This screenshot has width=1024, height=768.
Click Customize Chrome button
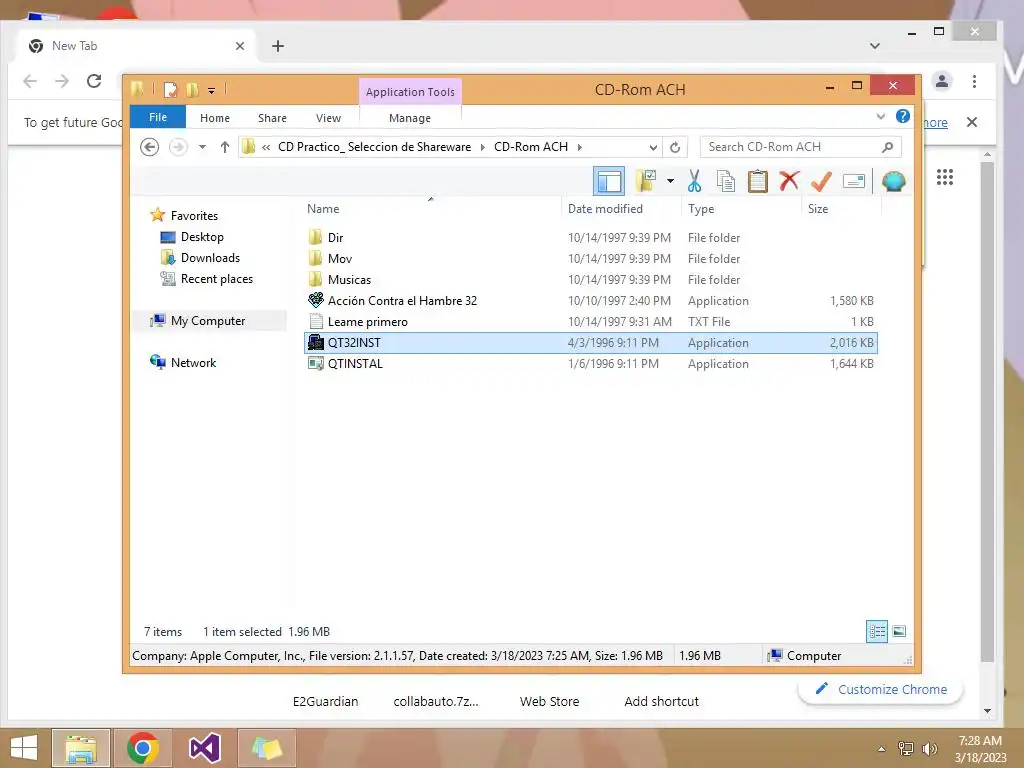point(881,689)
